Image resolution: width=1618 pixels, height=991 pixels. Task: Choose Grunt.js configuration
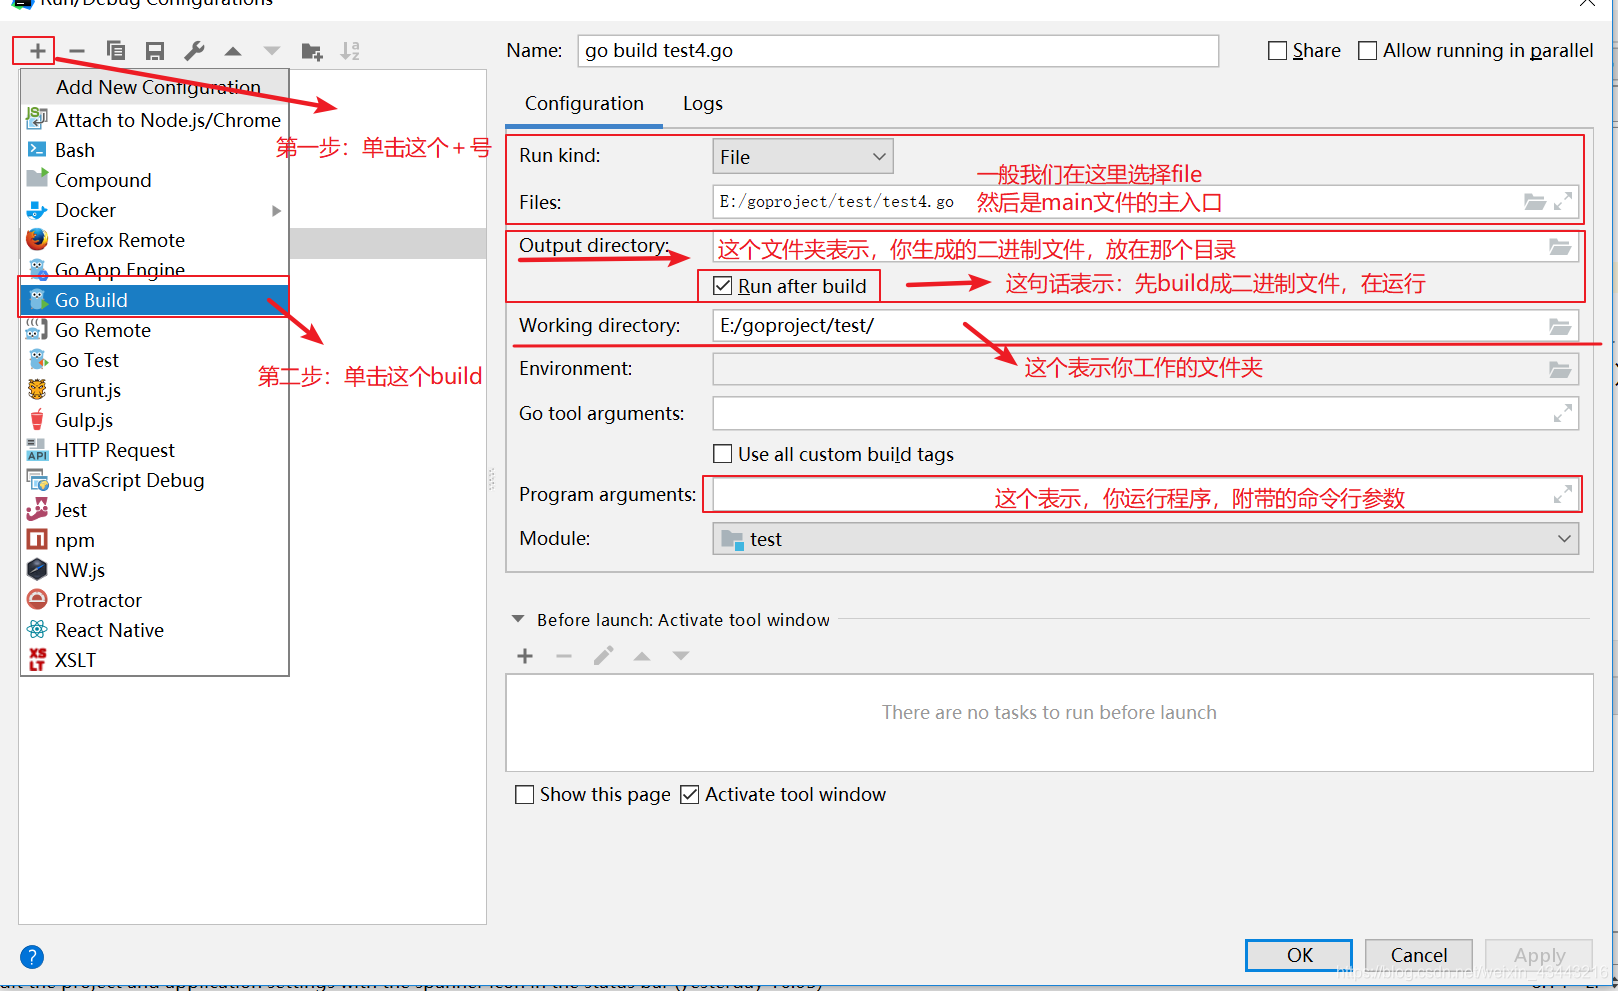154,390
